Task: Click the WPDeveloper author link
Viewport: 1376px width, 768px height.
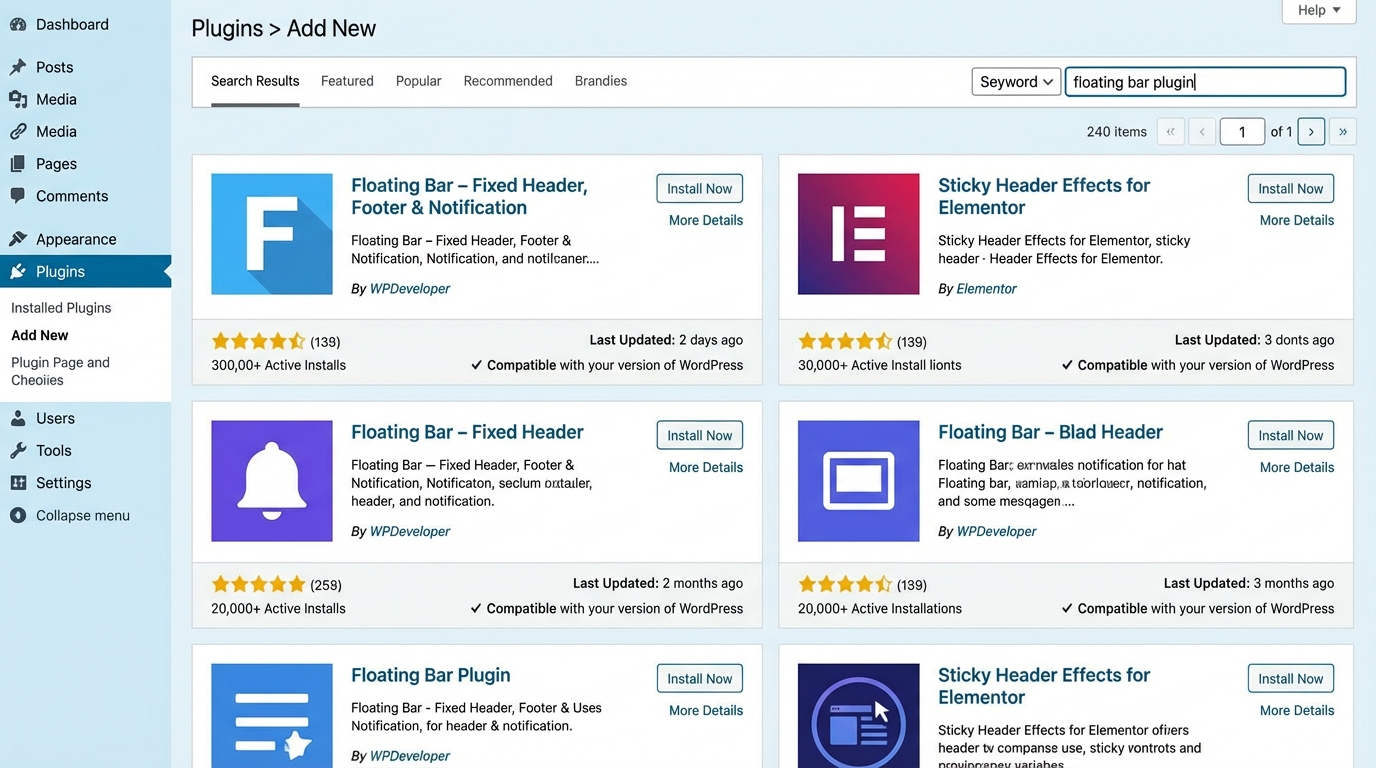Action: coord(409,288)
